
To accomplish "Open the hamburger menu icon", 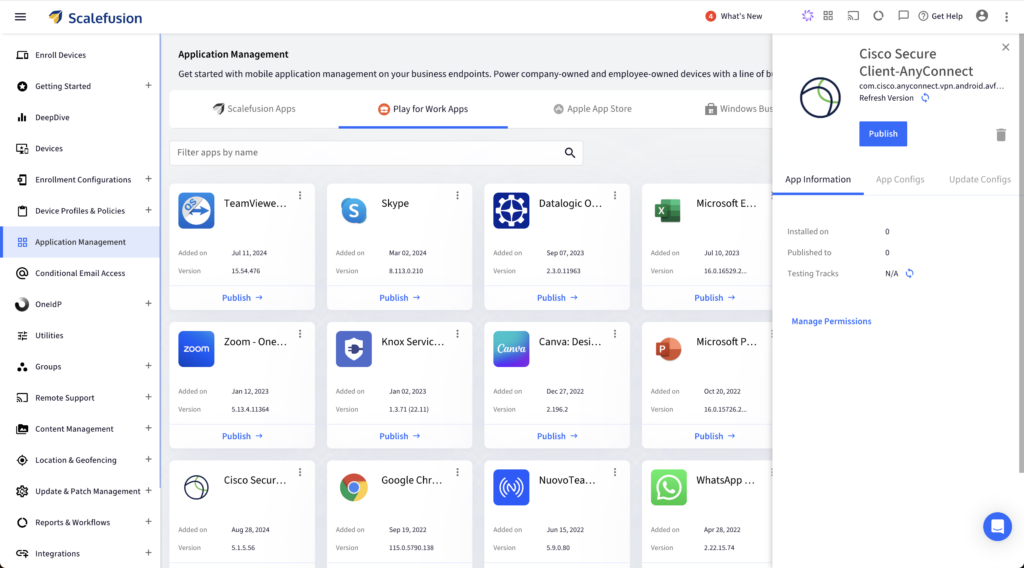I will 20,17.
